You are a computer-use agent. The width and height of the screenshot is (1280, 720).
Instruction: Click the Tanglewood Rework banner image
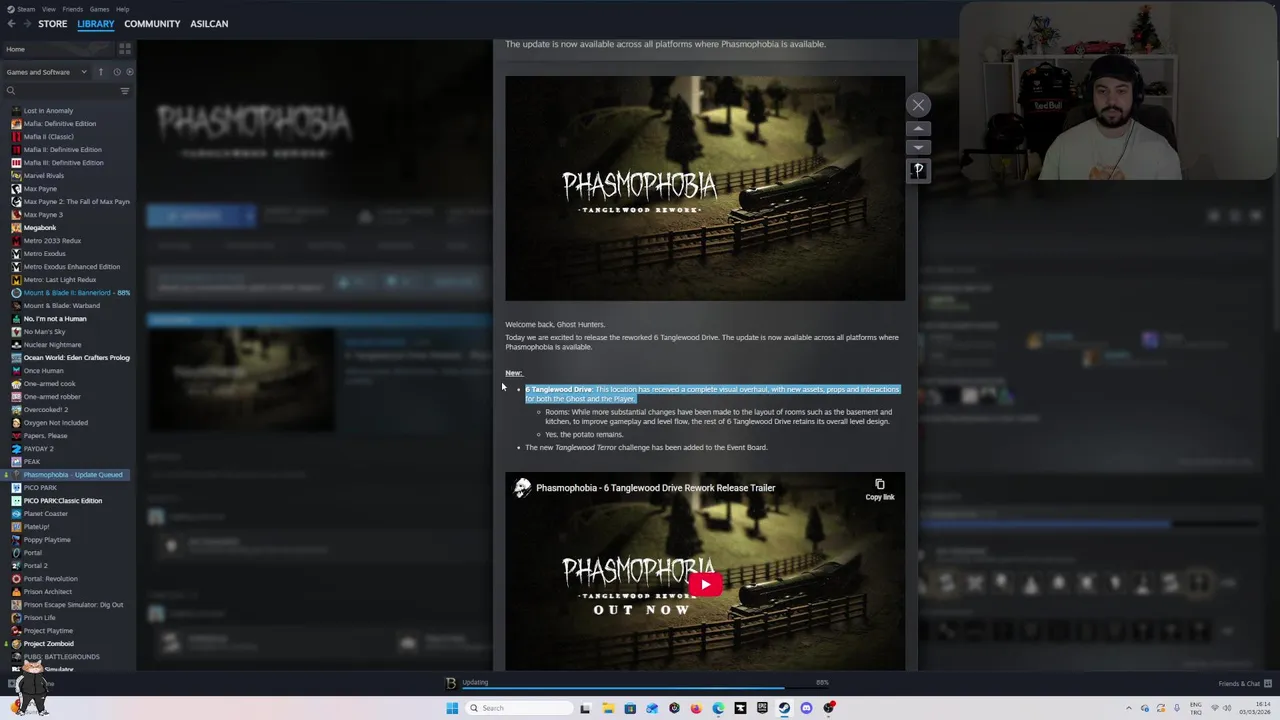tap(705, 188)
